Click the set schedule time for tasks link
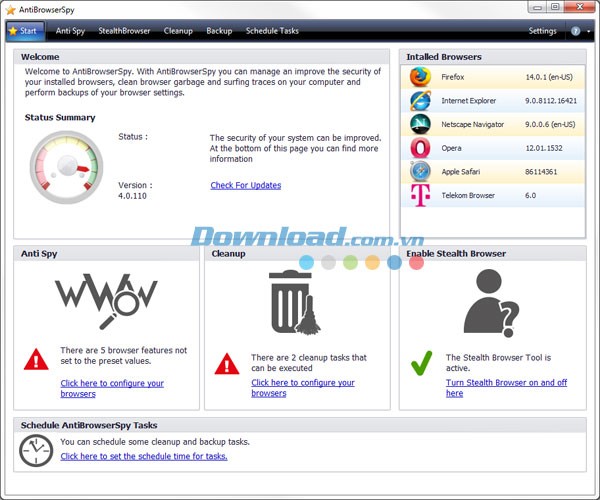Image resolution: width=600 pixels, height=500 pixels. click(x=144, y=456)
